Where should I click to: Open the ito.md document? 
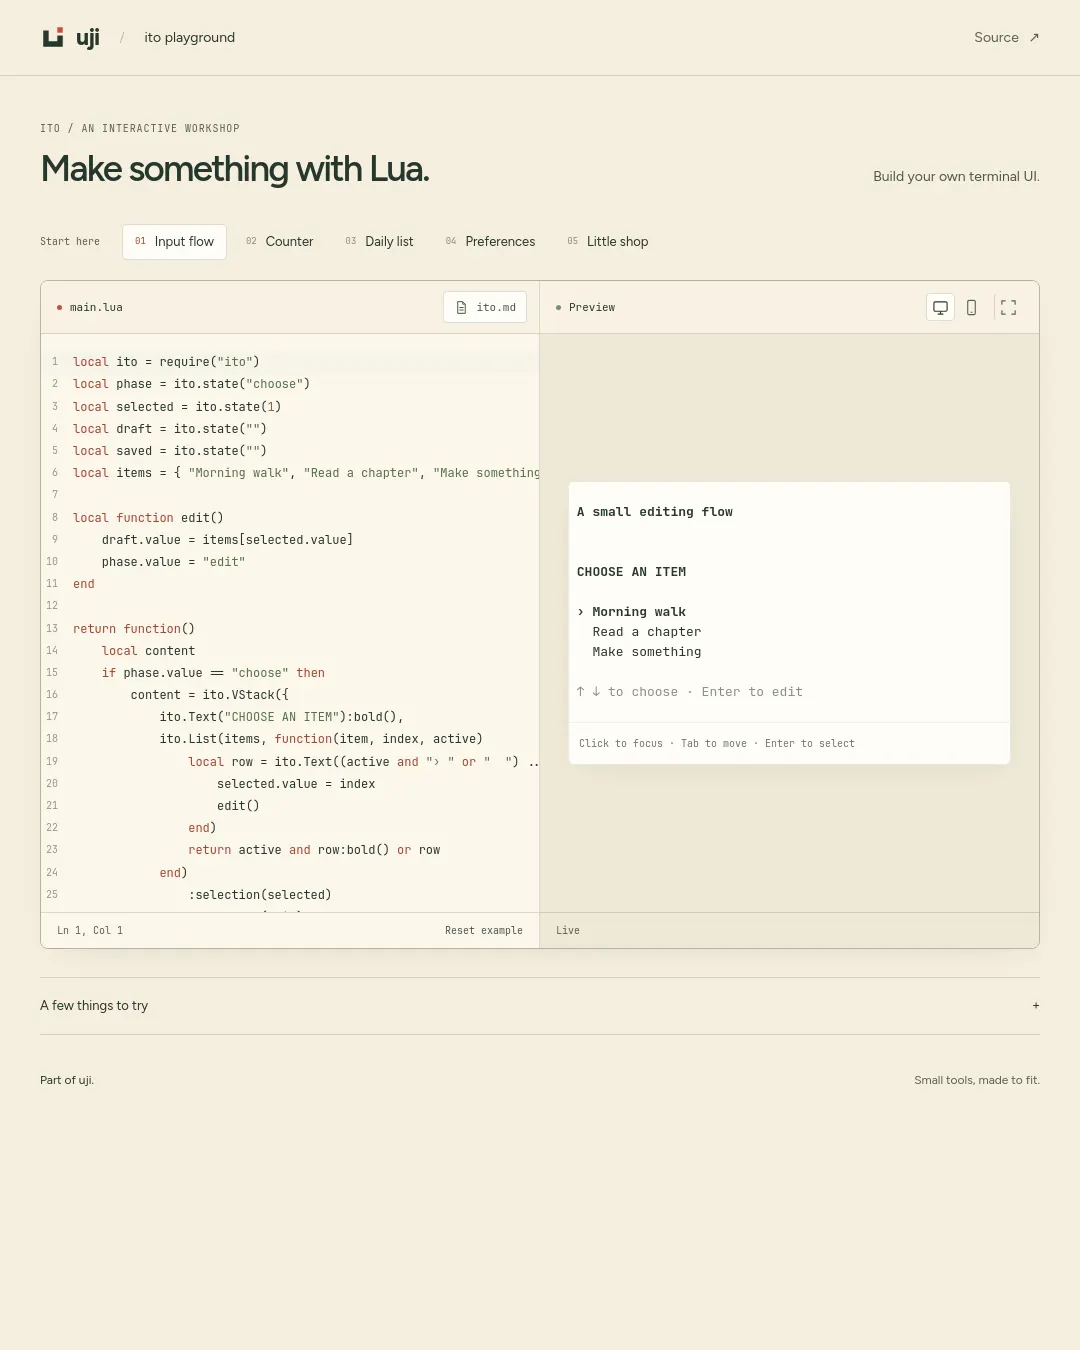pyautogui.click(x=485, y=308)
